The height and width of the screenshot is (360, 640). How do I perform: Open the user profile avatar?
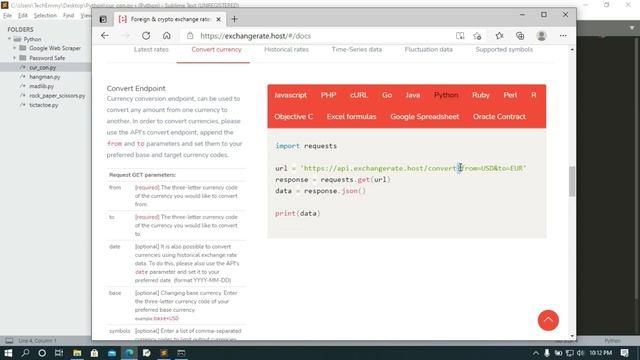pyautogui.click(x=542, y=36)
